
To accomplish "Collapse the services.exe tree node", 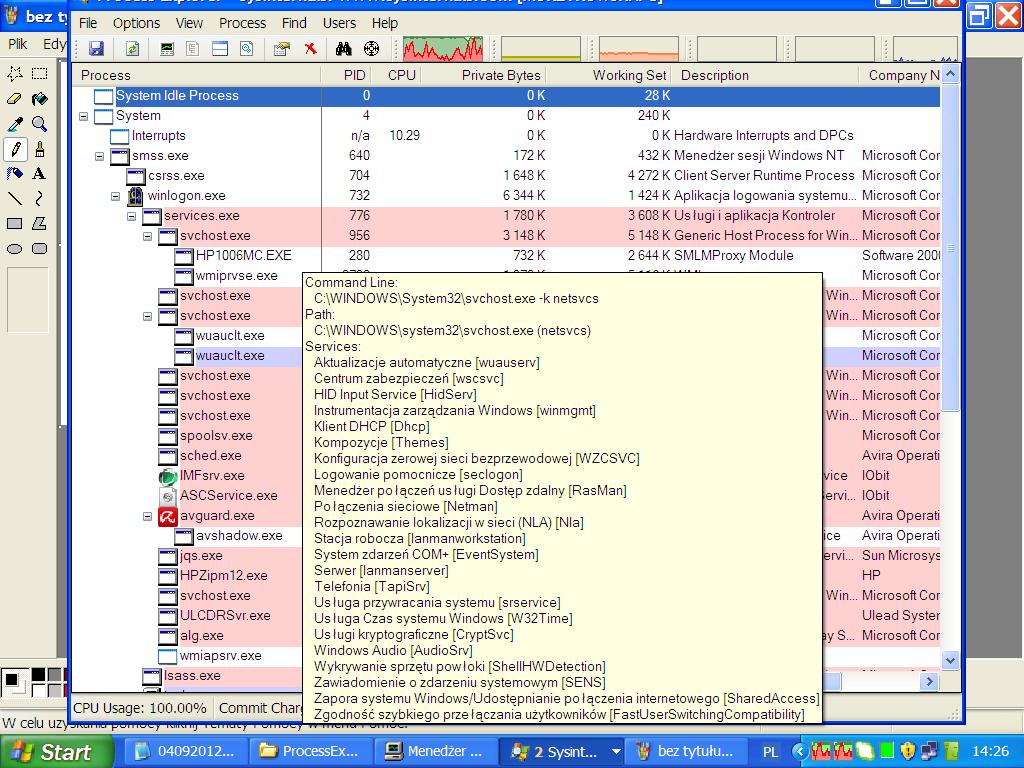I will [x=131, y=216].
